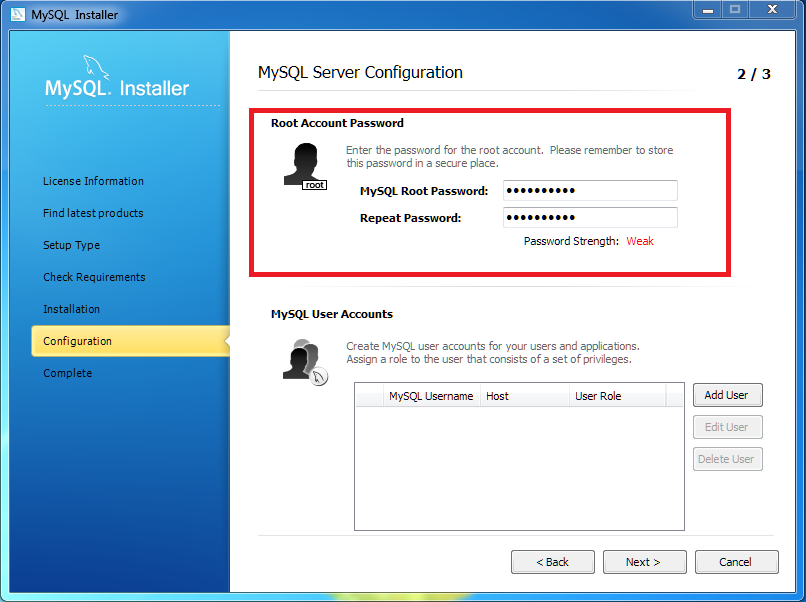Select Installation step in sidebar

coord(71,309)
